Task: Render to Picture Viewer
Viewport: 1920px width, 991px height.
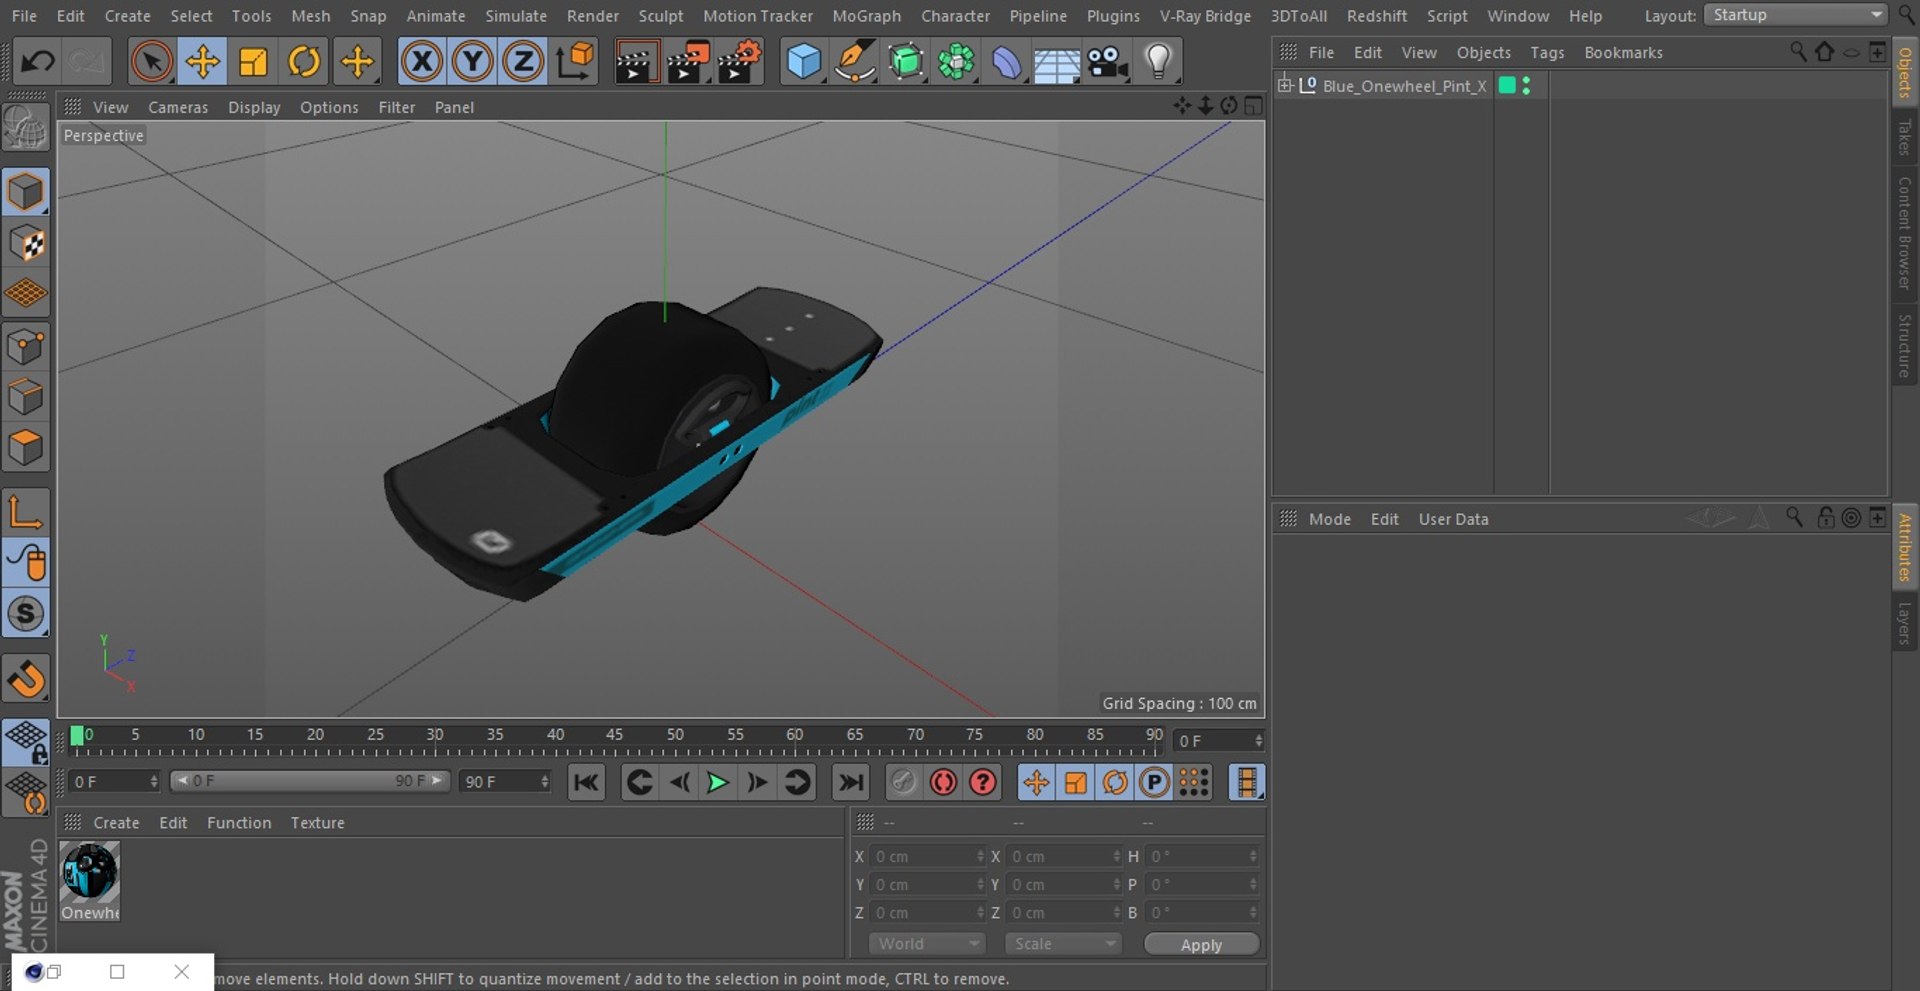Action: pyautogui.click(x=688, y=62)
